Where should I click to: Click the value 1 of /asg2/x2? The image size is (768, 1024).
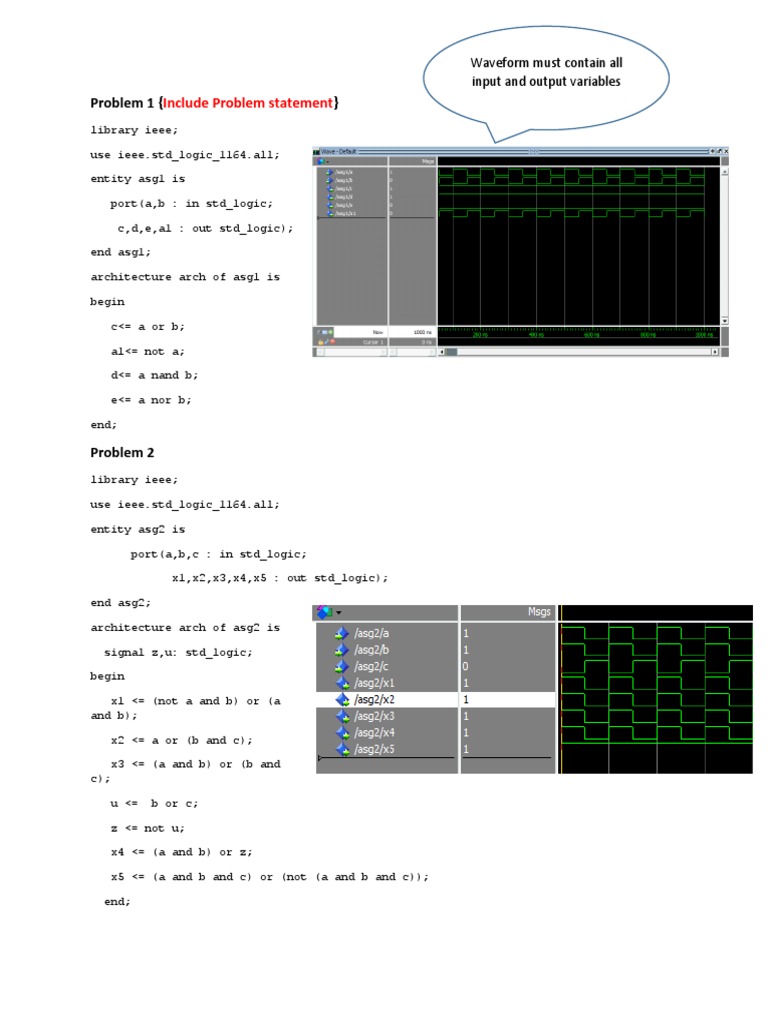(x=466, y=699)
